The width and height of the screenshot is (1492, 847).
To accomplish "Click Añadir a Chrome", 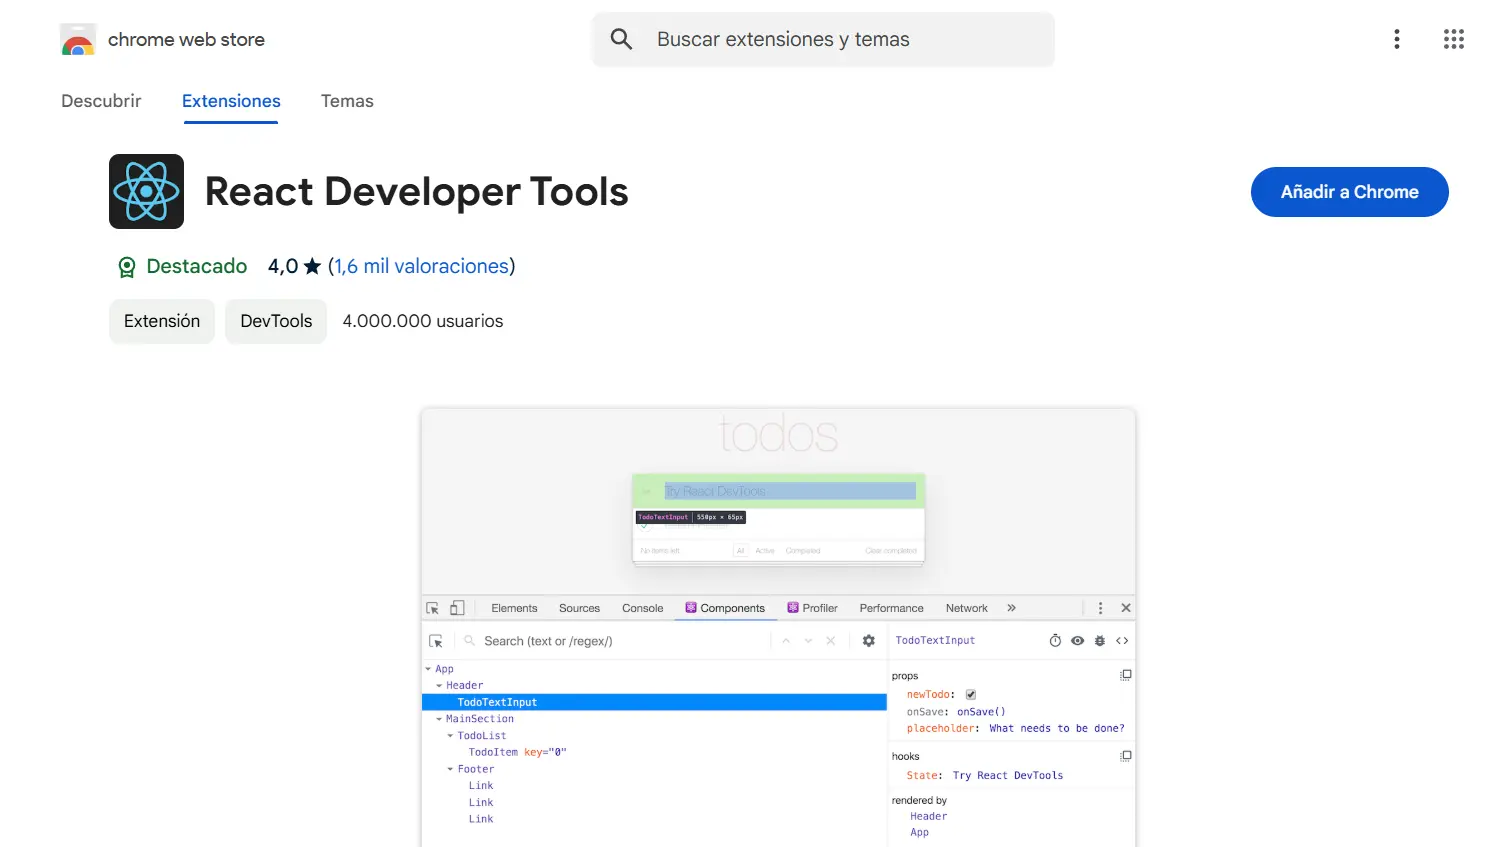I will click(1349, 192).
